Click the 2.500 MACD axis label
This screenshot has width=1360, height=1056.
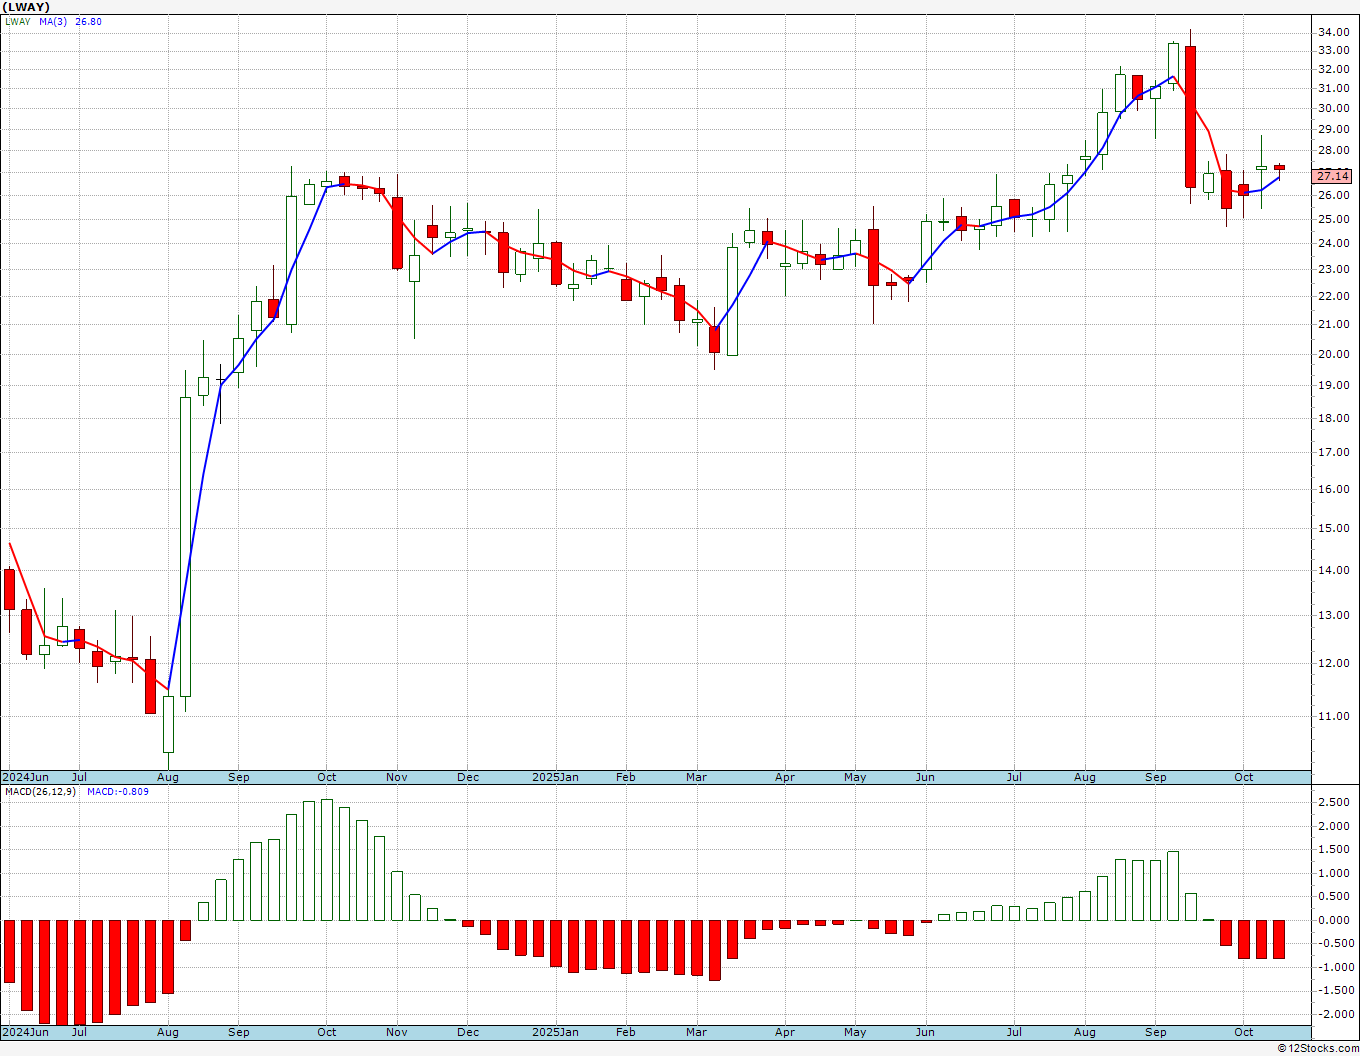pos(1335,803)
